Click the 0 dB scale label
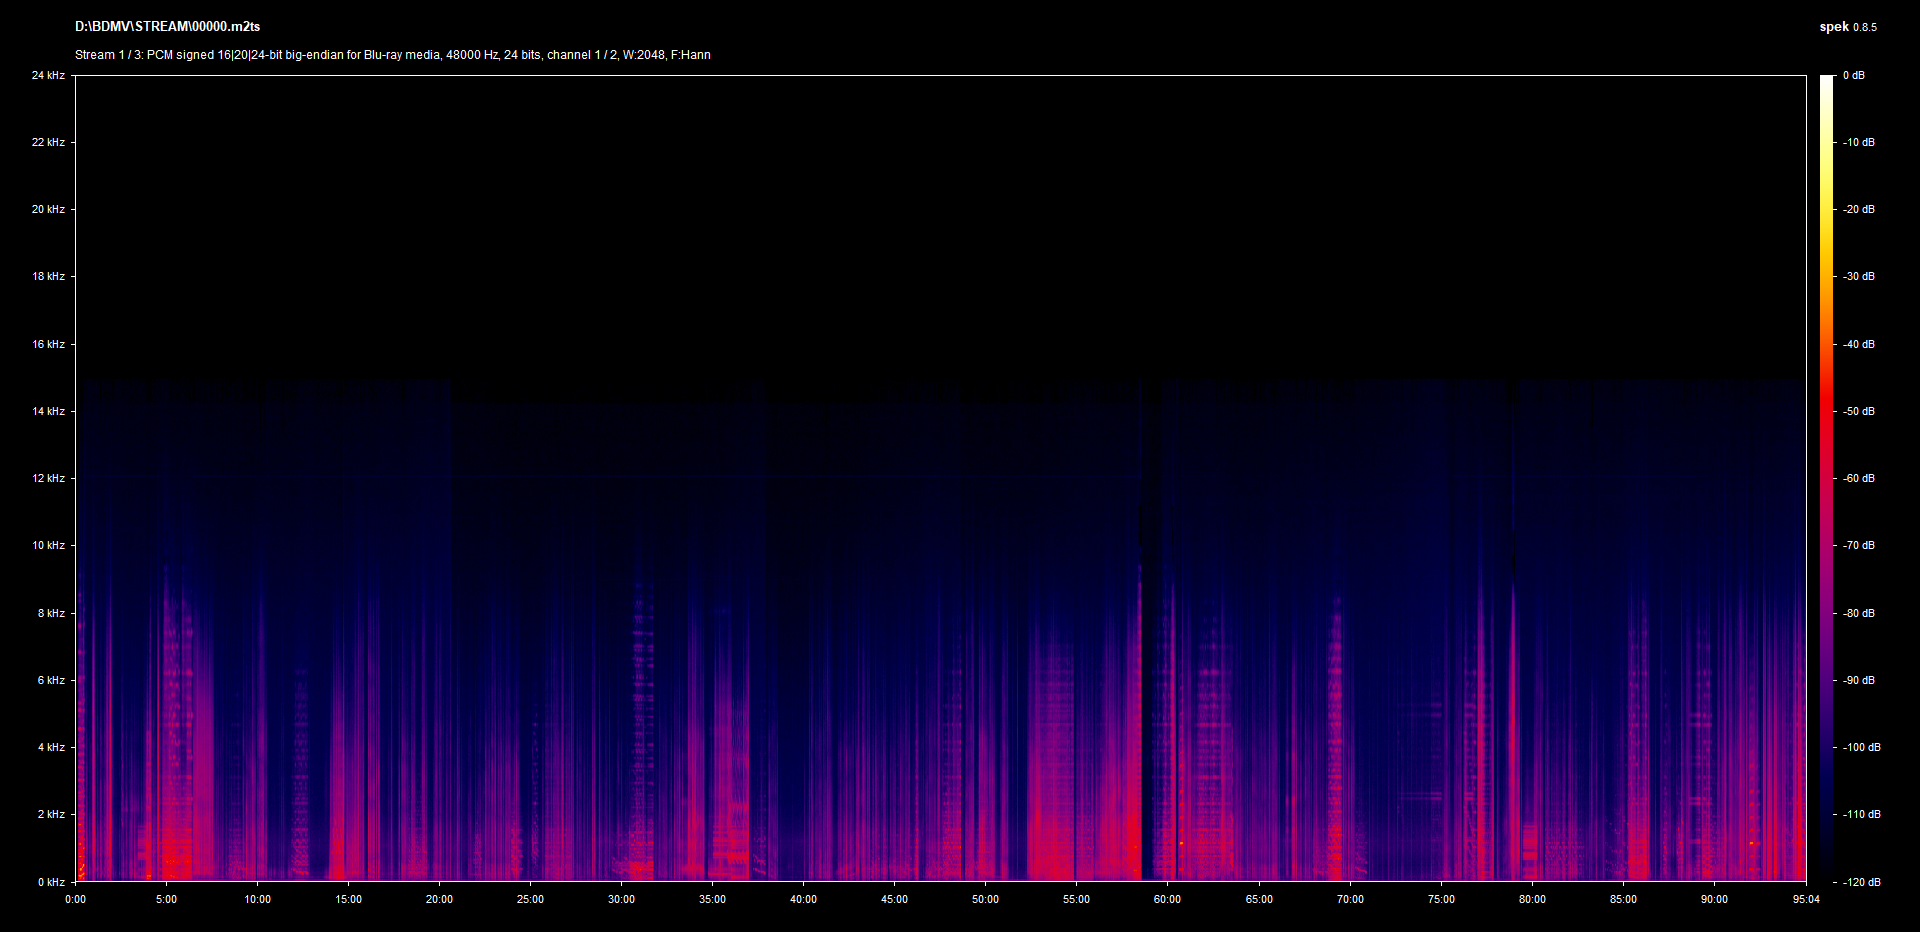Screen dimensions: 1920x932 pyautogui.click(x=1854, y=75)
